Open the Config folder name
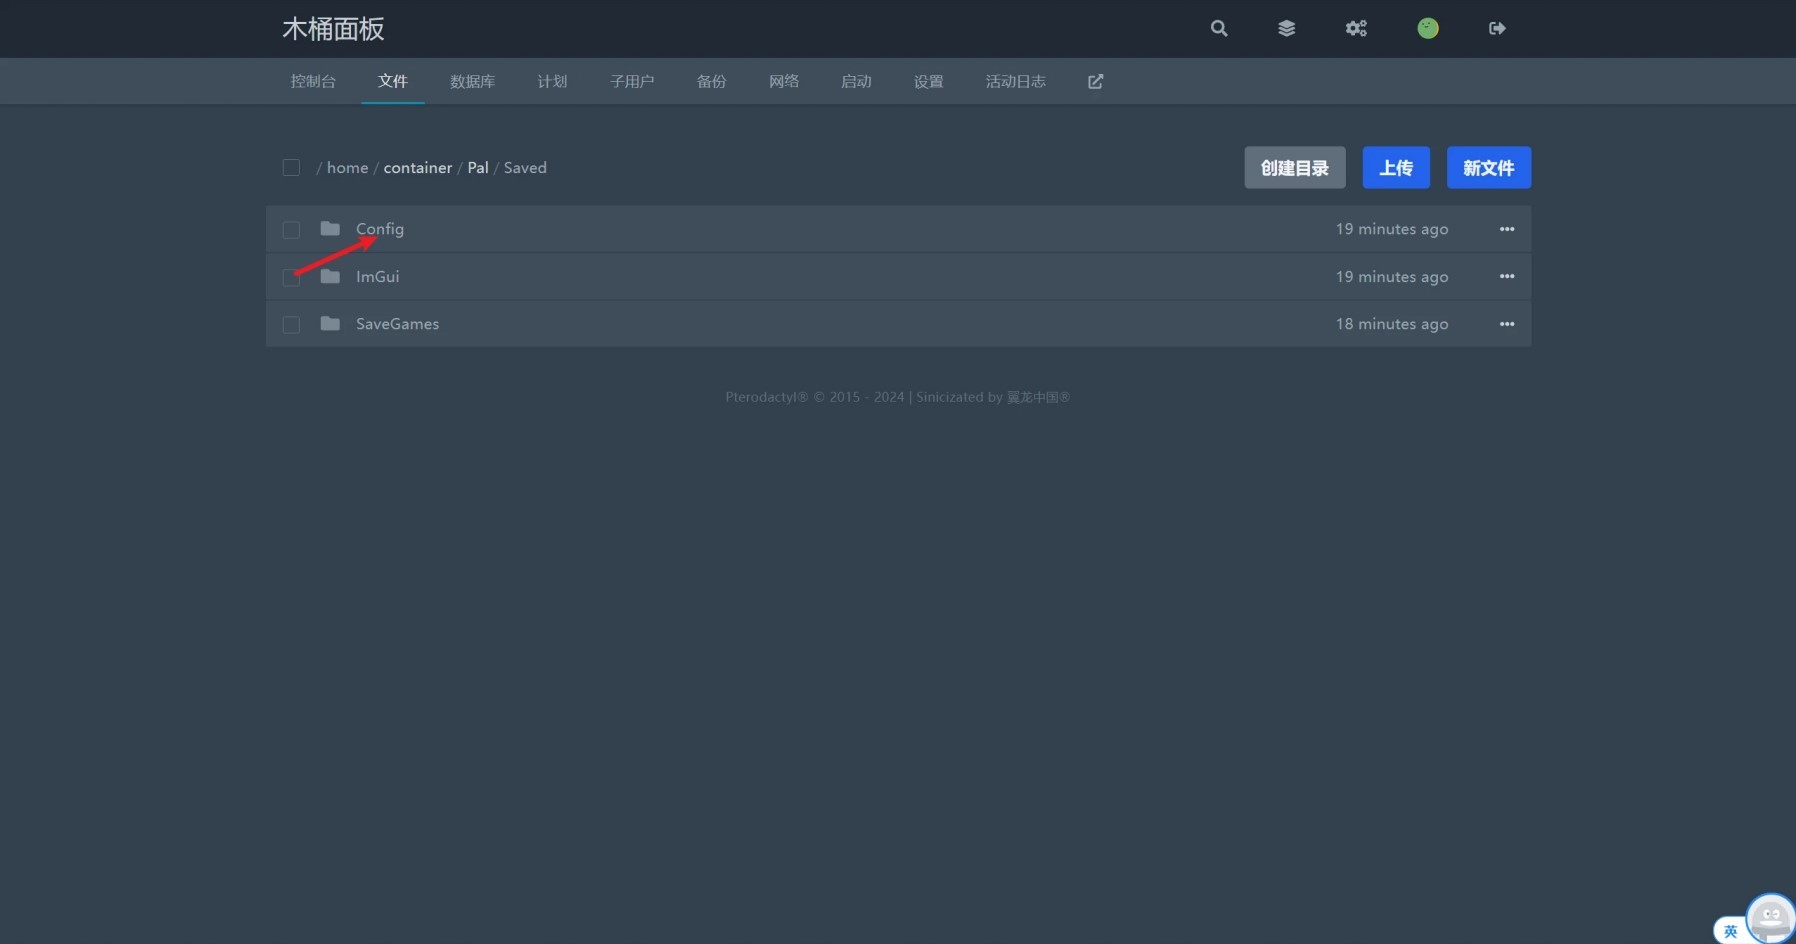This screenshot has height=944, width=1796. [380, 229]
